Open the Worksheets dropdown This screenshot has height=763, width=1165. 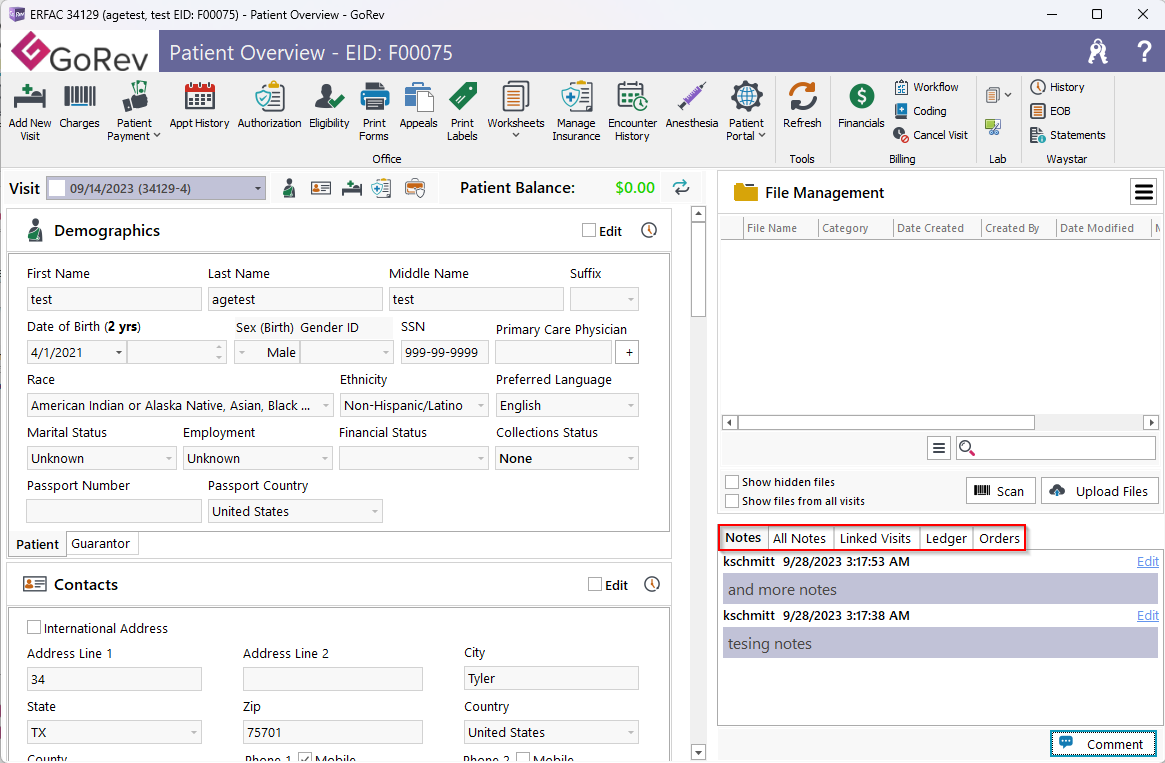point(516,111)
